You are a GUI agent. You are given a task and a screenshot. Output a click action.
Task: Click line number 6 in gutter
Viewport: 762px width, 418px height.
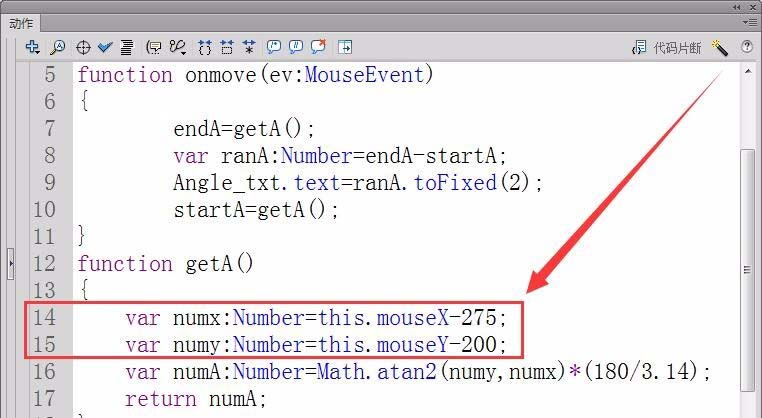pos(51,102)
